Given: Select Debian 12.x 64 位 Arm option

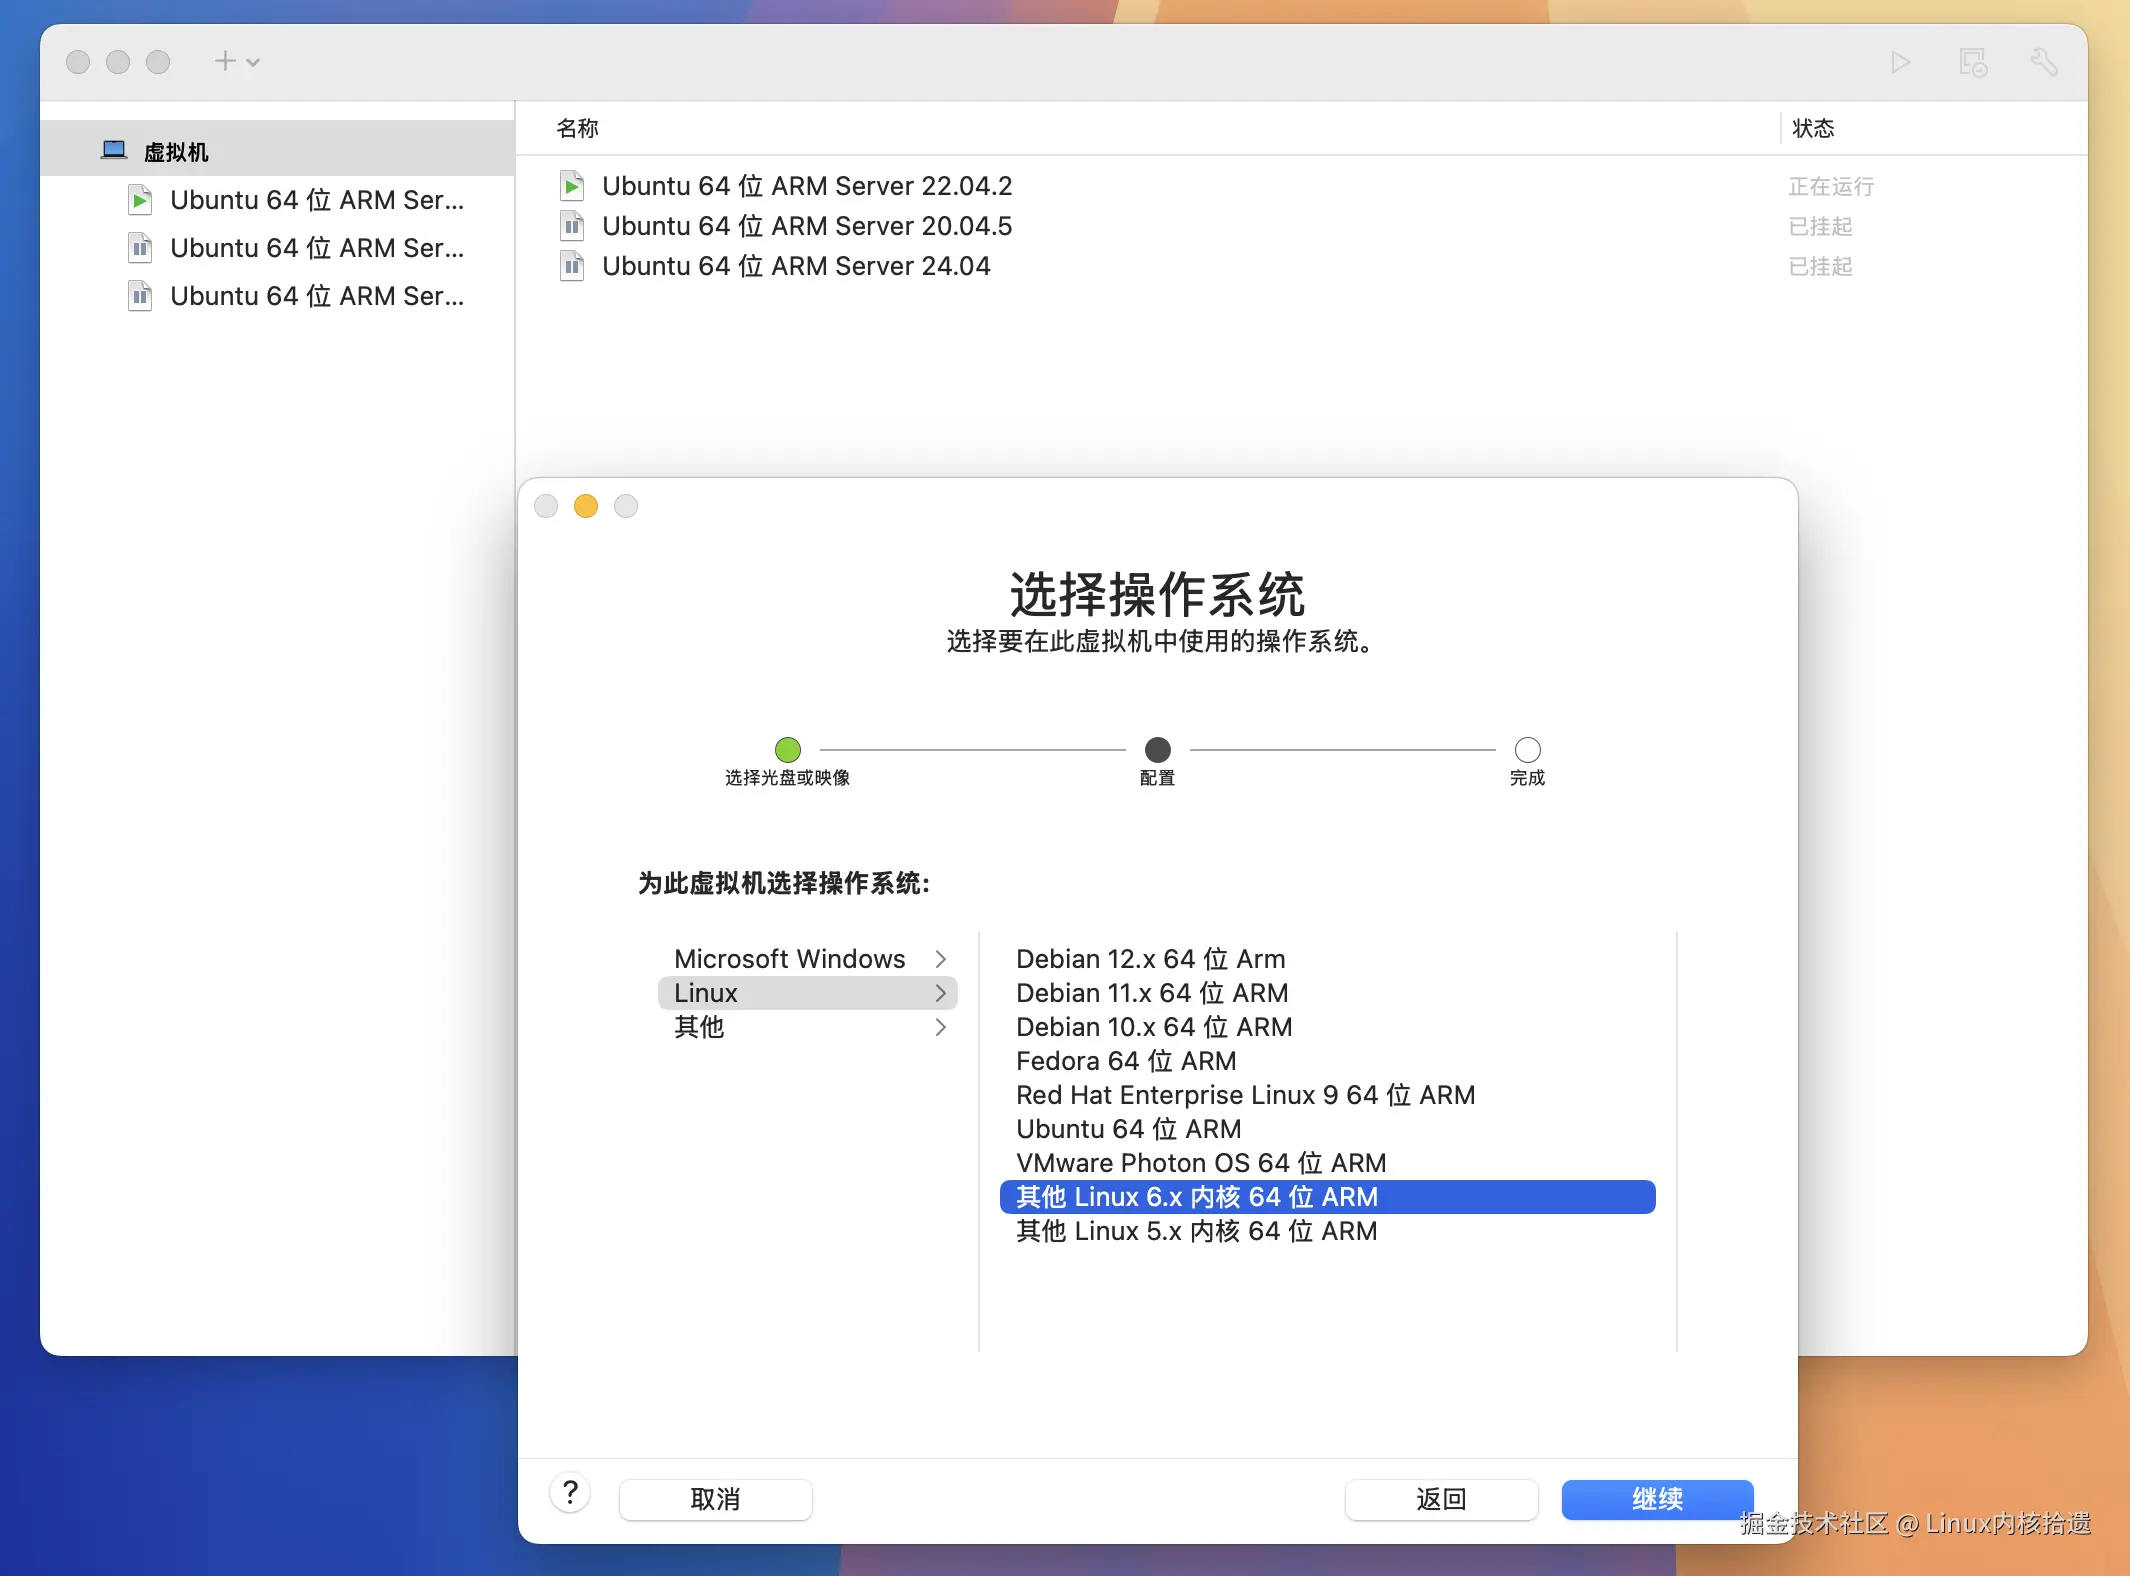Looking at the screenshot, I should [1150, 959].
